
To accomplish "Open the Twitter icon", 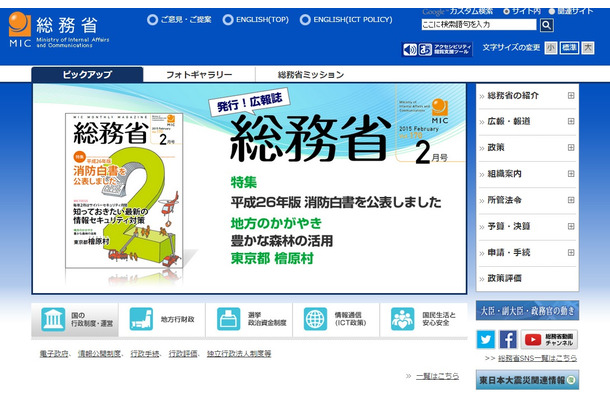I will coord(486,339).
